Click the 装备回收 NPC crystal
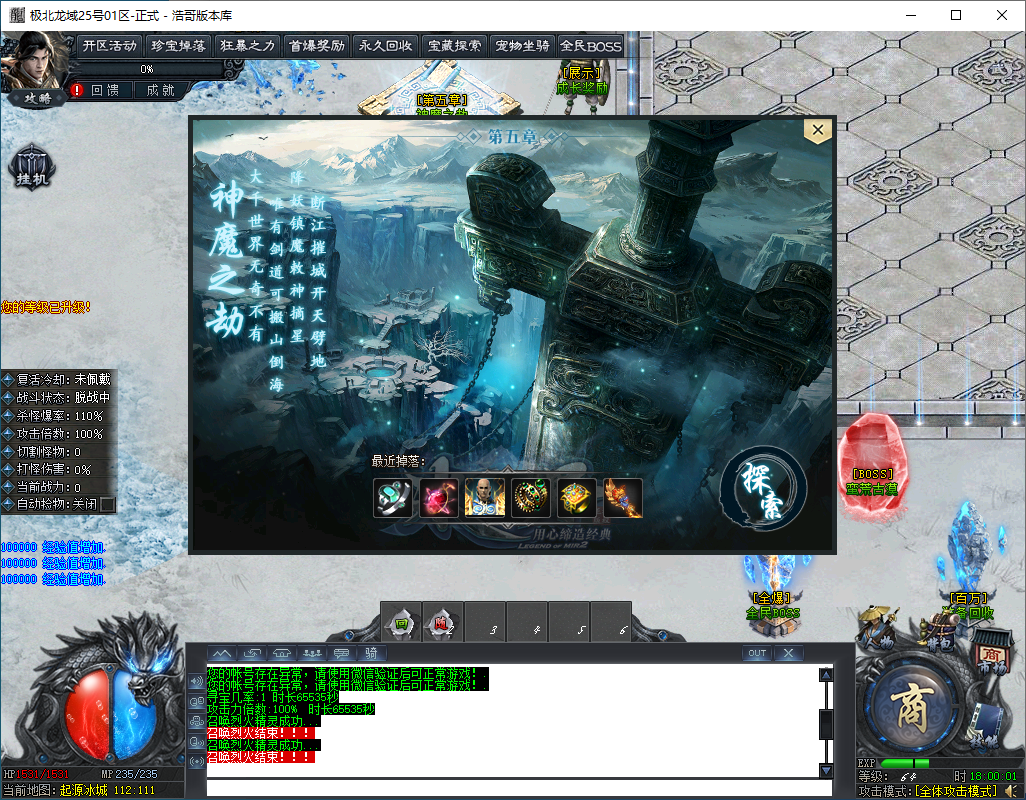This screenshot has width=1026, height=800. click(x=970, y=556)
